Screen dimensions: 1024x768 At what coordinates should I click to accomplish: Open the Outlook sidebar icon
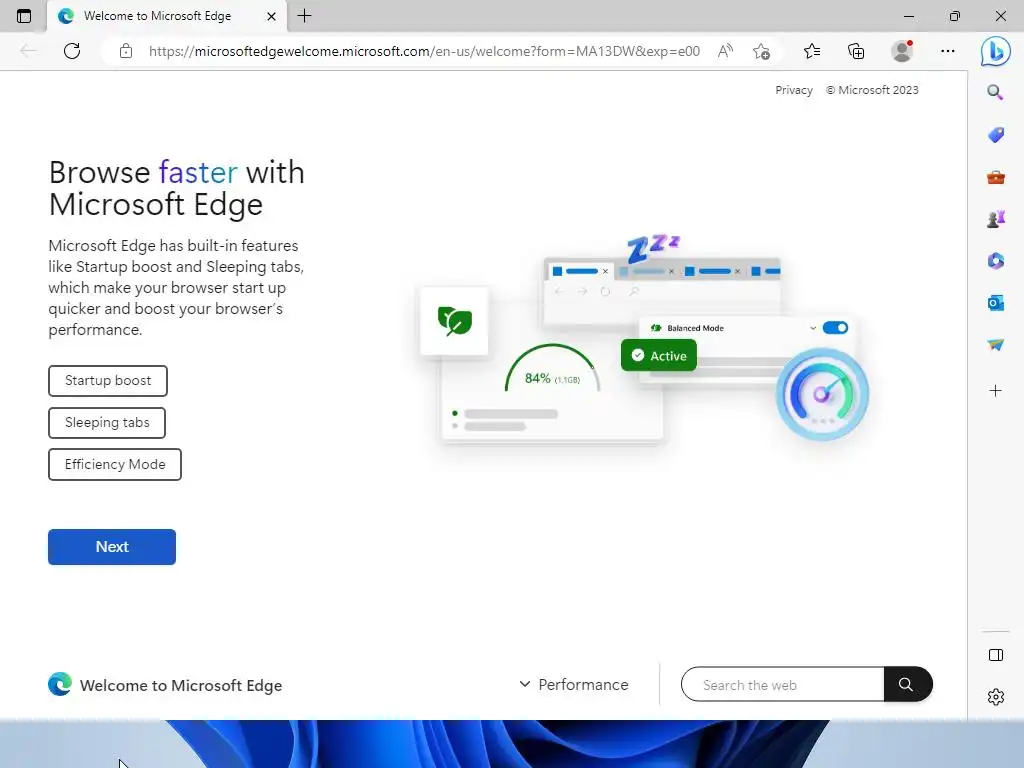click(x=995, y=303)
